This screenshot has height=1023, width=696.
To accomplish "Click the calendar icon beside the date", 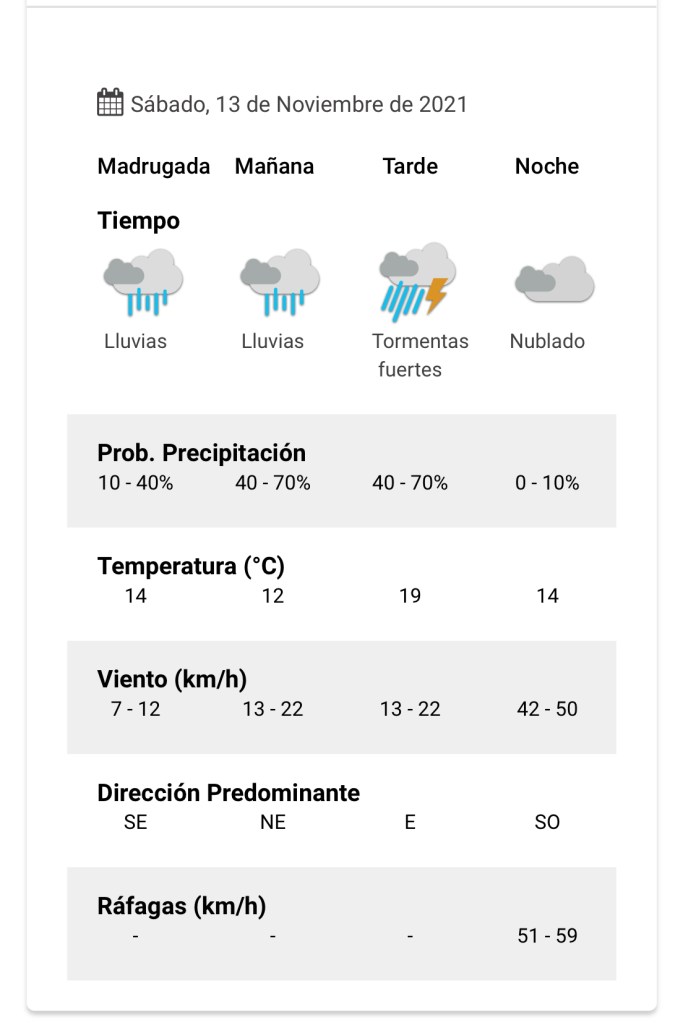I will pos(110,103).
